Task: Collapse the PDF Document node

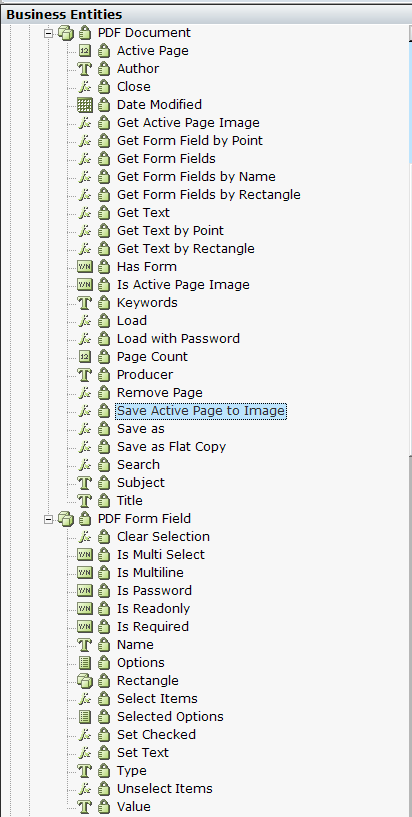Action: click(x=49, y=33)
